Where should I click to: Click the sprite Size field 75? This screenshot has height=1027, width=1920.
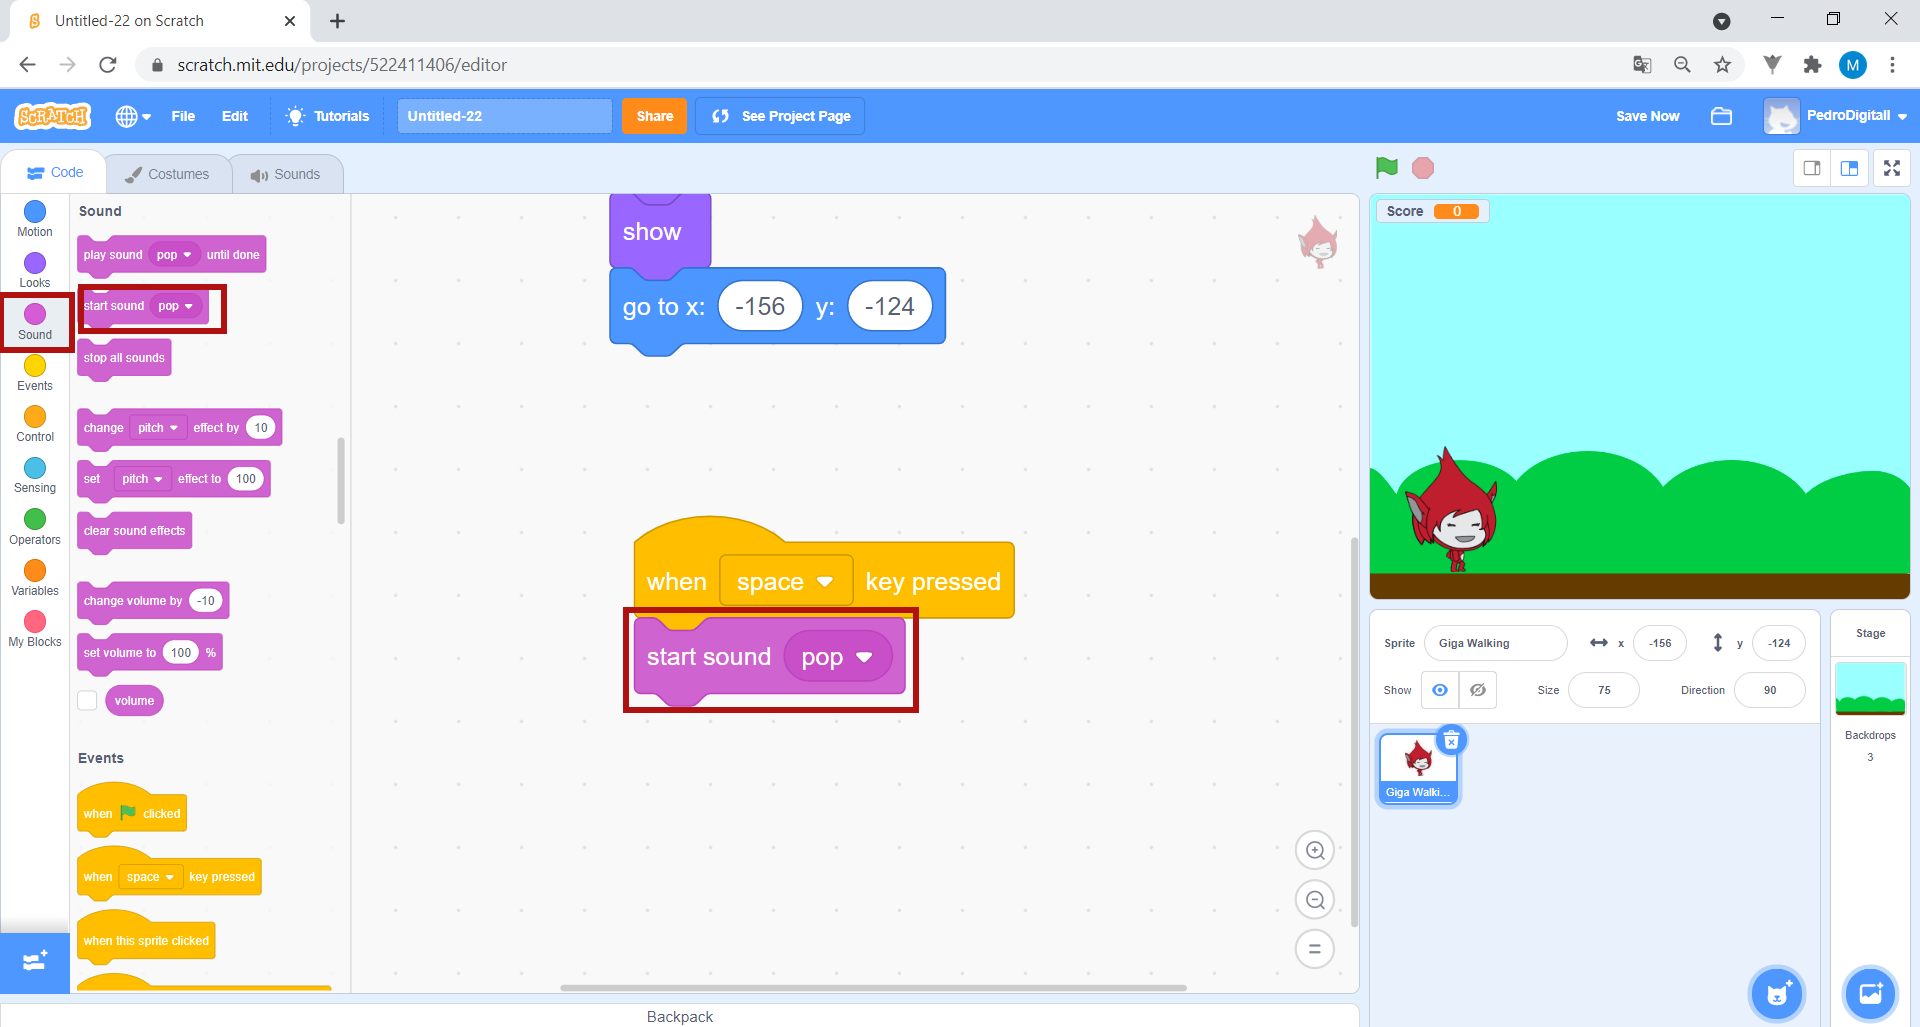point(1604,690)
